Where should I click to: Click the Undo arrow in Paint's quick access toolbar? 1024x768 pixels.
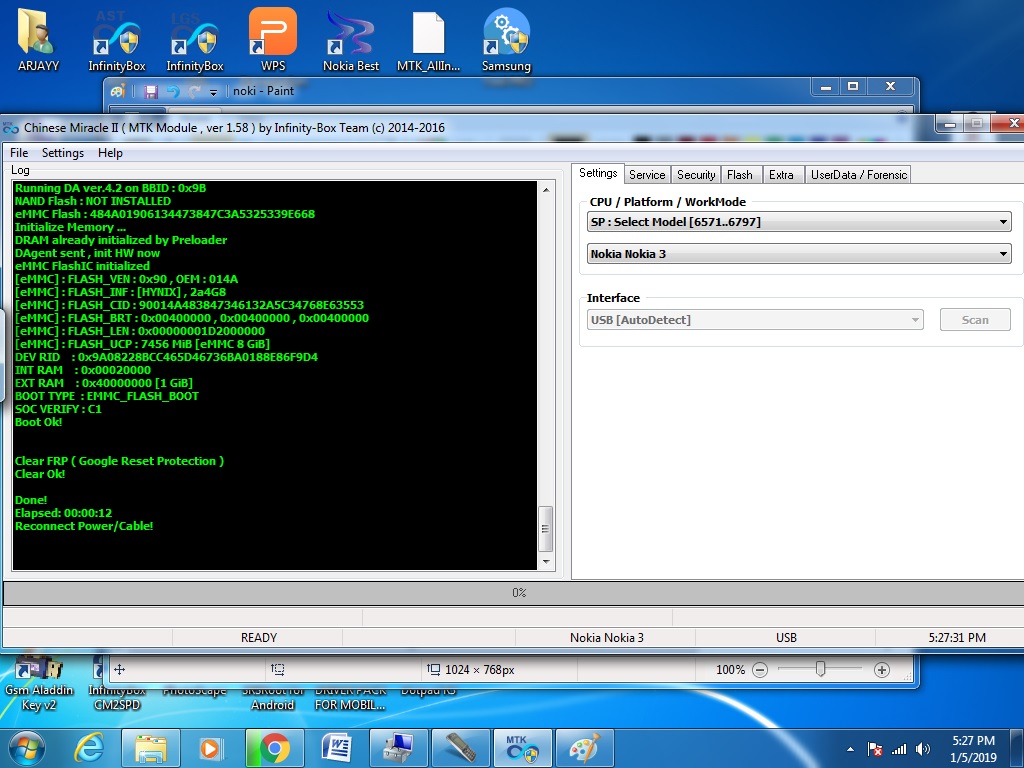click(173, 91)
